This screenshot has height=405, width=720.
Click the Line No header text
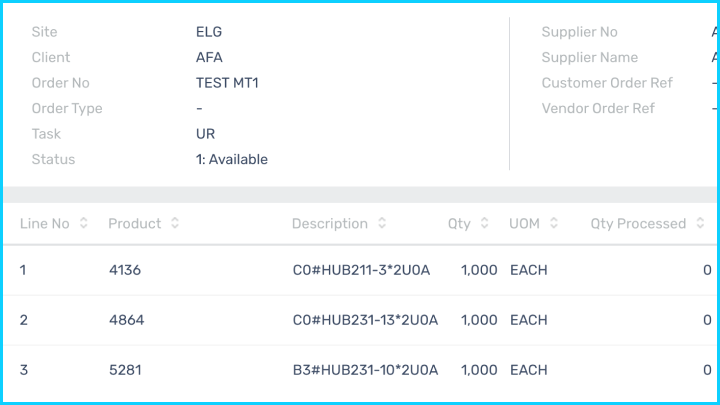coord(45,224)
